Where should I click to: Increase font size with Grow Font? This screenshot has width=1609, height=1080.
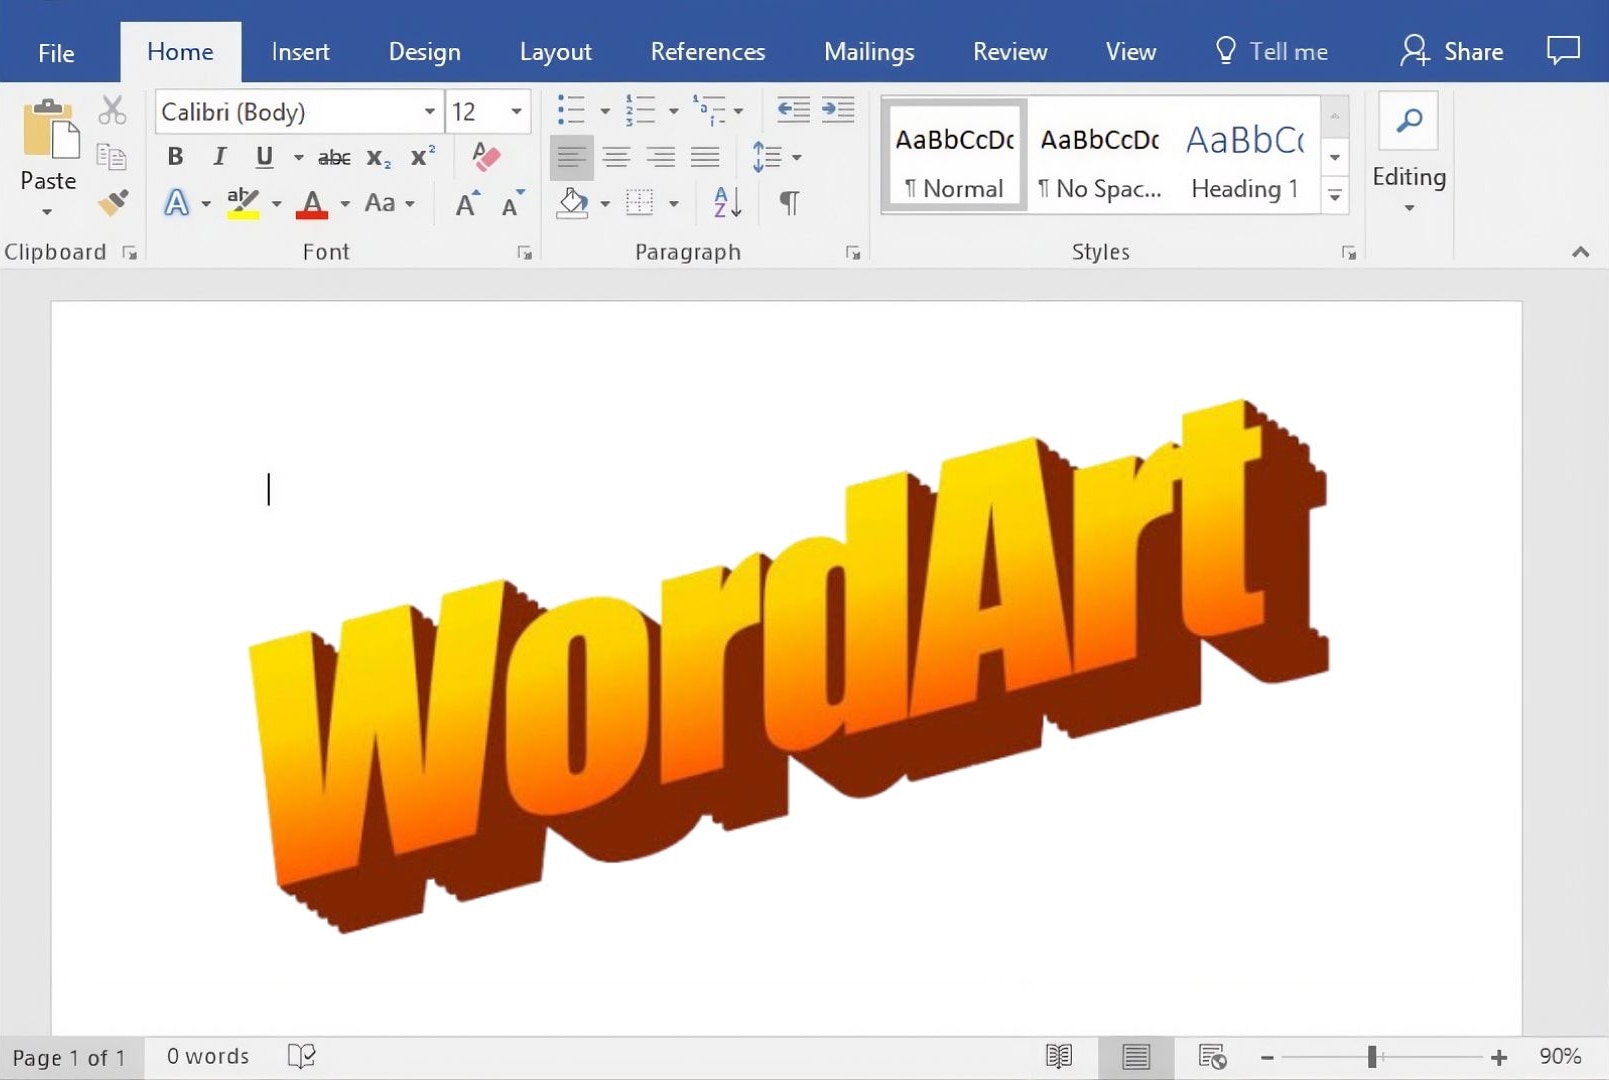pos(468,204)
